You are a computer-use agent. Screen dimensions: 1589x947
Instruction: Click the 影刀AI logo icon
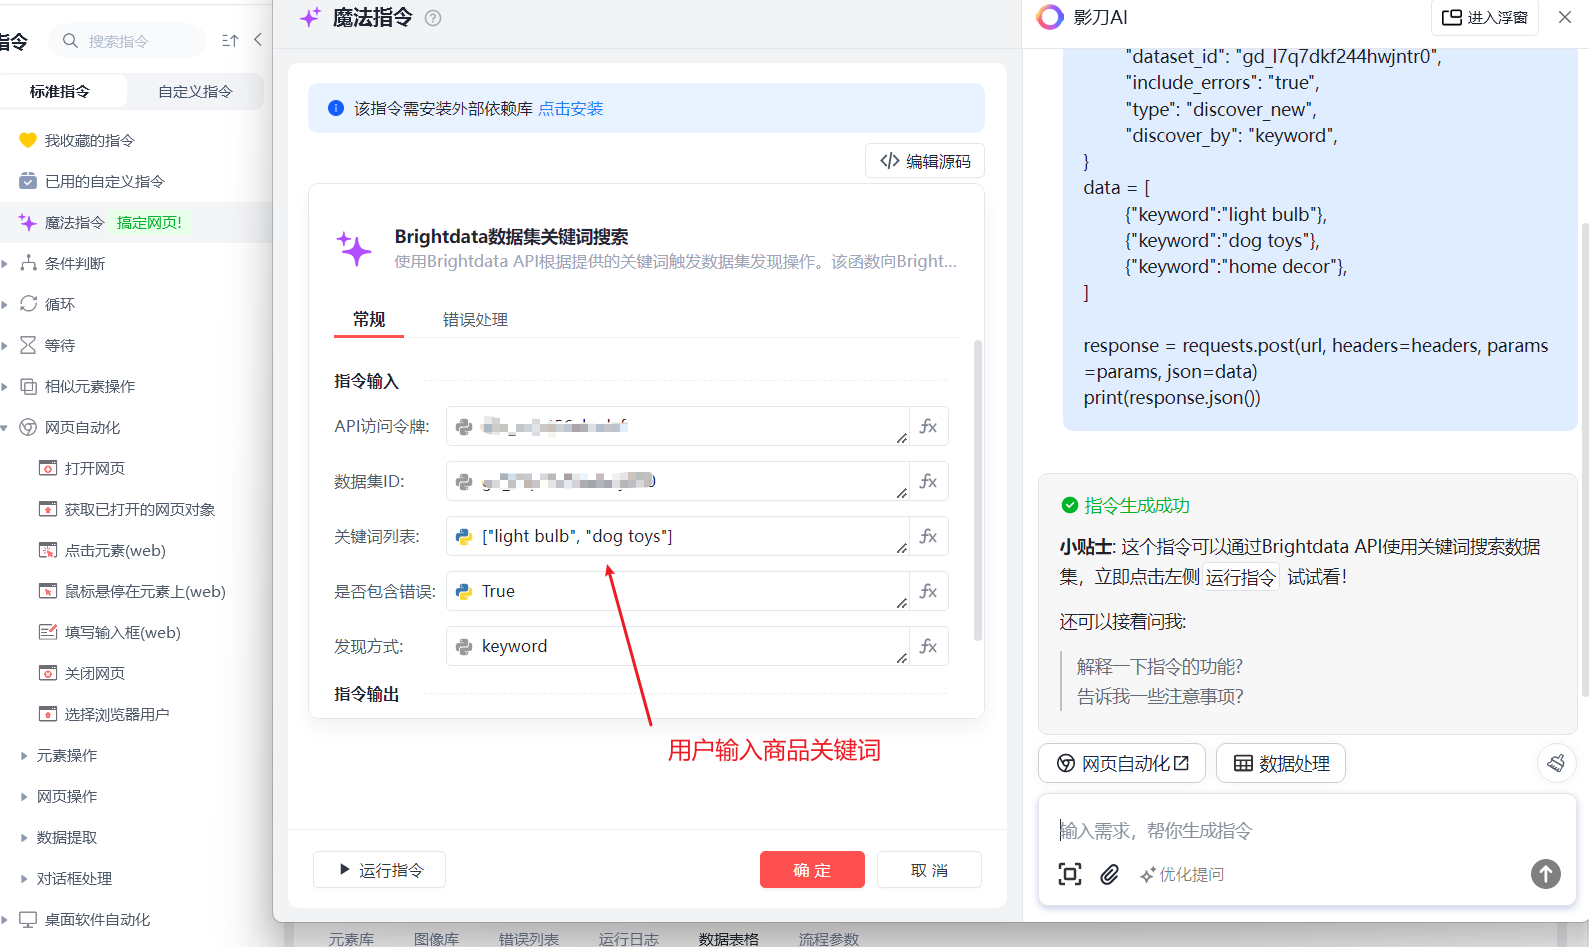tap(1050, 17)
